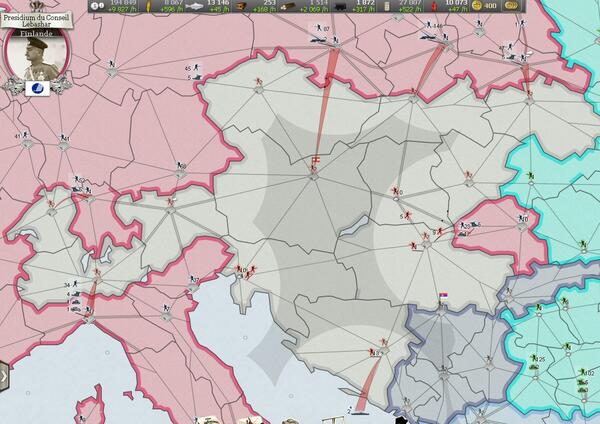The width and height of the screenshot is (600, 424).
Task: Select the infantry unit of 37
Action: pos(194,279)
